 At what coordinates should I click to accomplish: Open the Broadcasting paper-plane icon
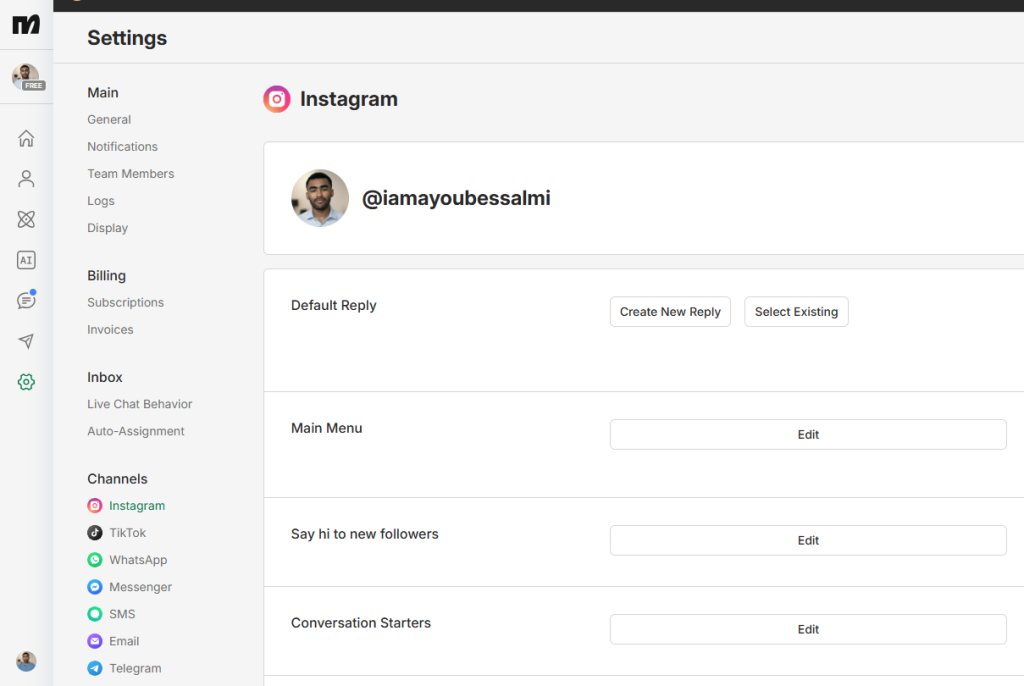pyautogui.click(x=26, y=340)
